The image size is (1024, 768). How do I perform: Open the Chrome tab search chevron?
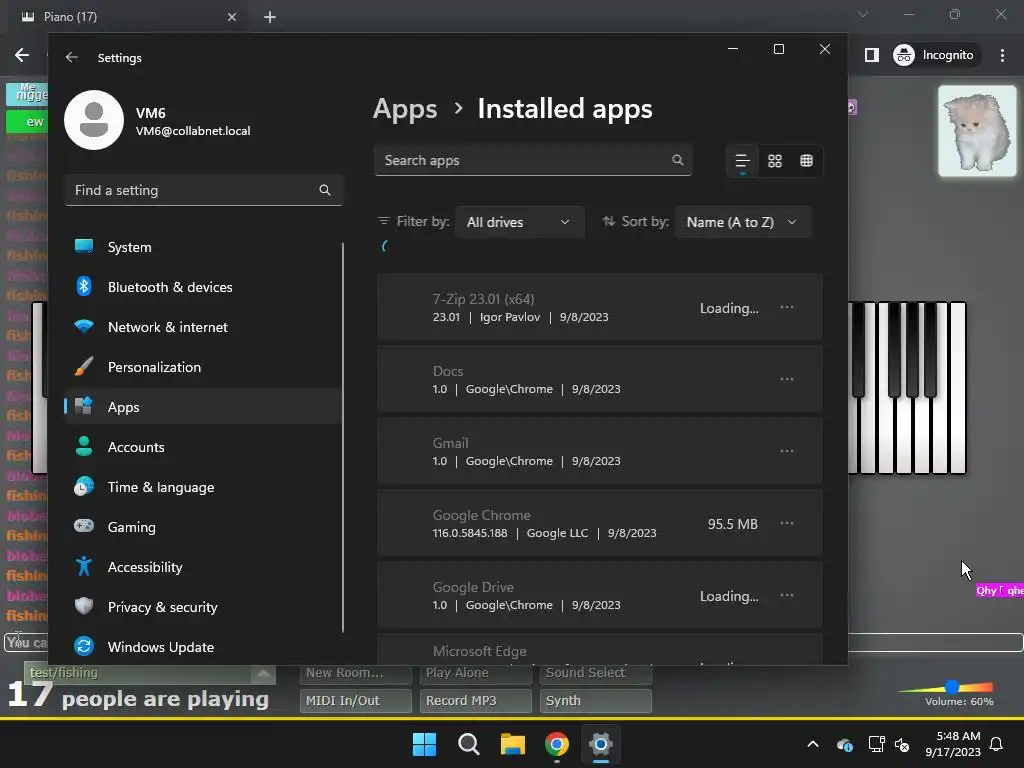(863, 14)
